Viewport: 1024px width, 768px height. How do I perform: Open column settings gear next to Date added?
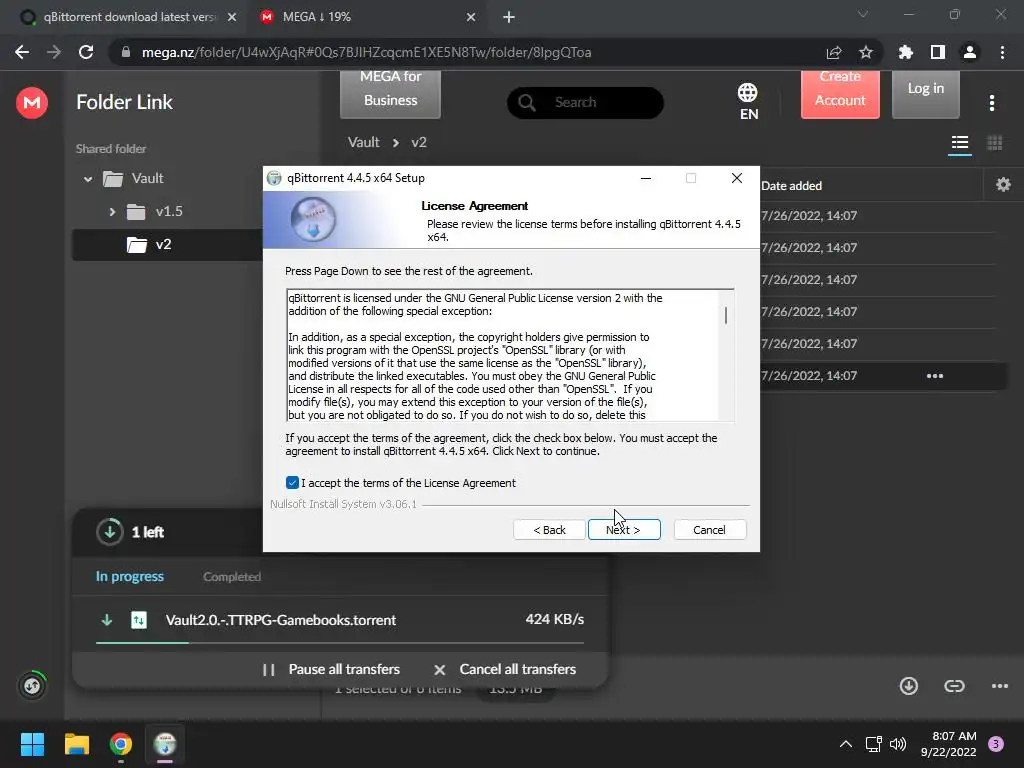pyautogui.click(x=1003, y=185)
